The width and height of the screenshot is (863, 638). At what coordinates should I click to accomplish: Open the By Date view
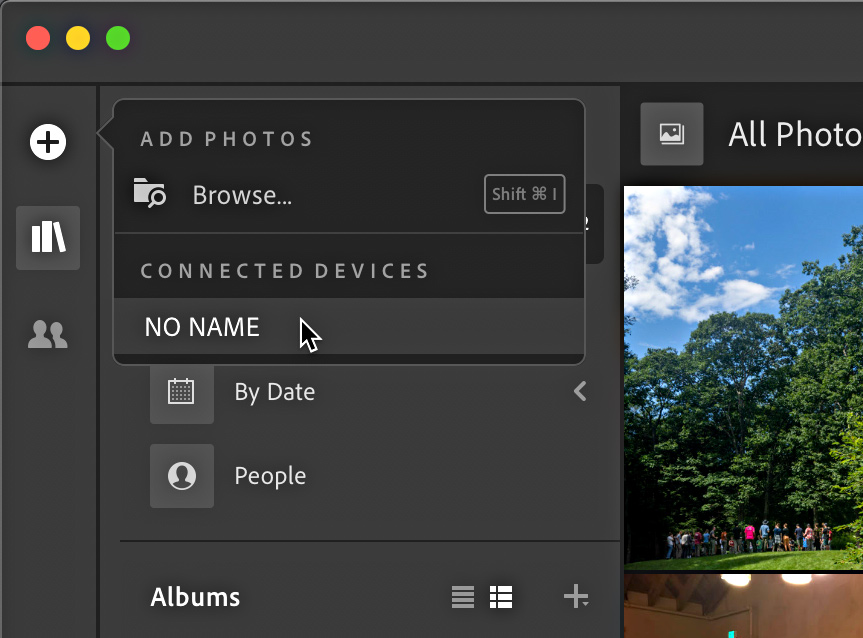[275, 392]
